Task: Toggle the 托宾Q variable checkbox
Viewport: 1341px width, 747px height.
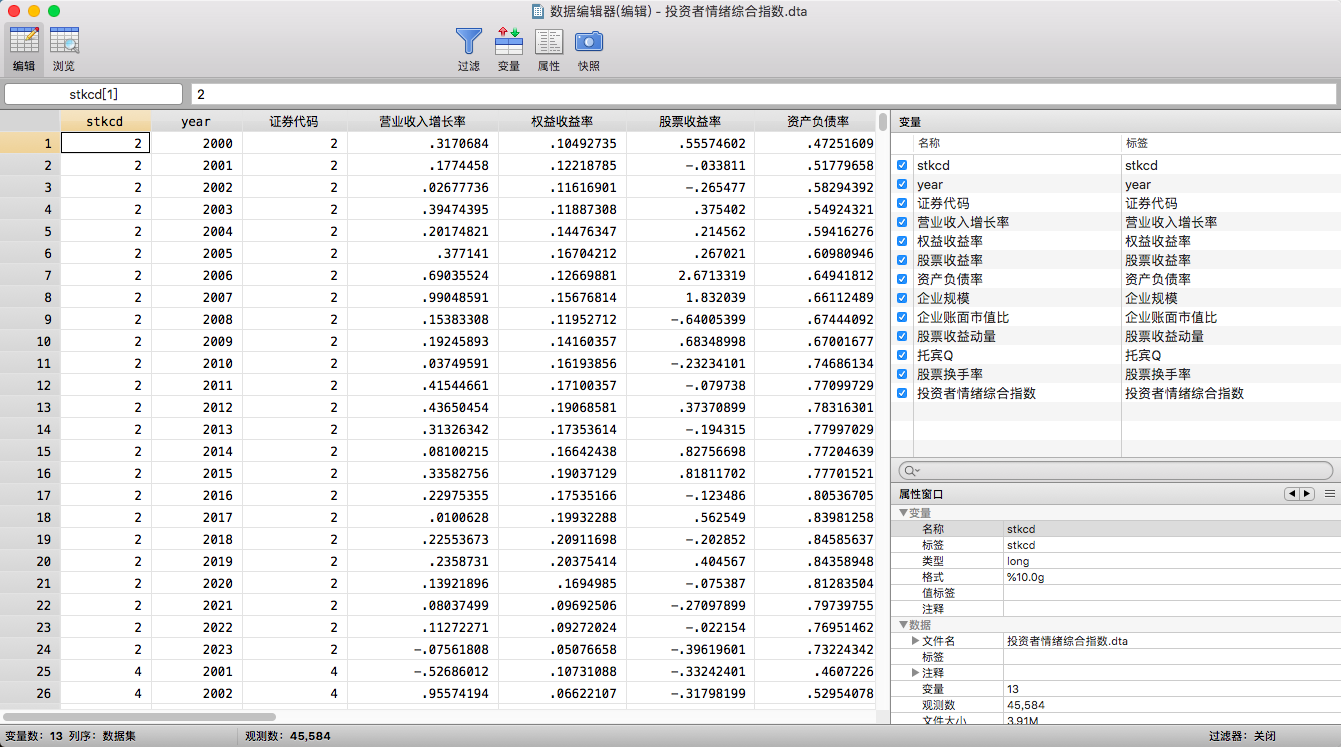Action: tap(903, 356)
